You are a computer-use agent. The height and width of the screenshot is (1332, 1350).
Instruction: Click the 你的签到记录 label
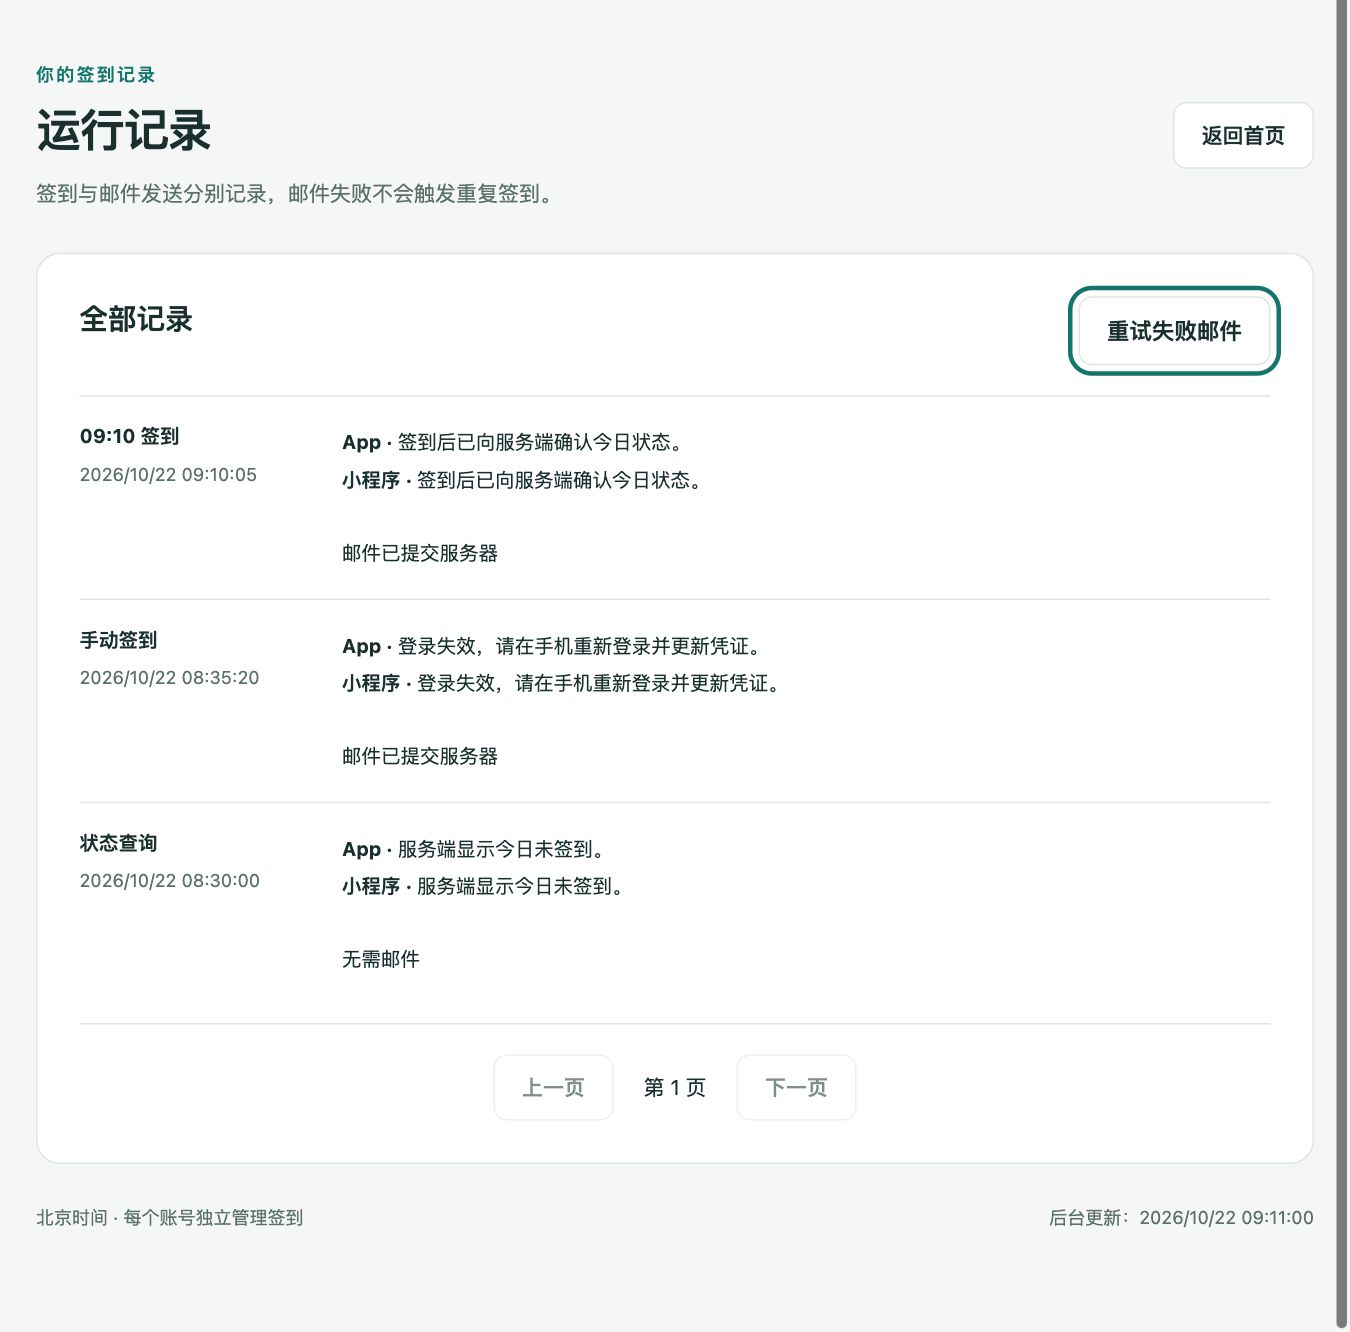[x=96, y=75]
